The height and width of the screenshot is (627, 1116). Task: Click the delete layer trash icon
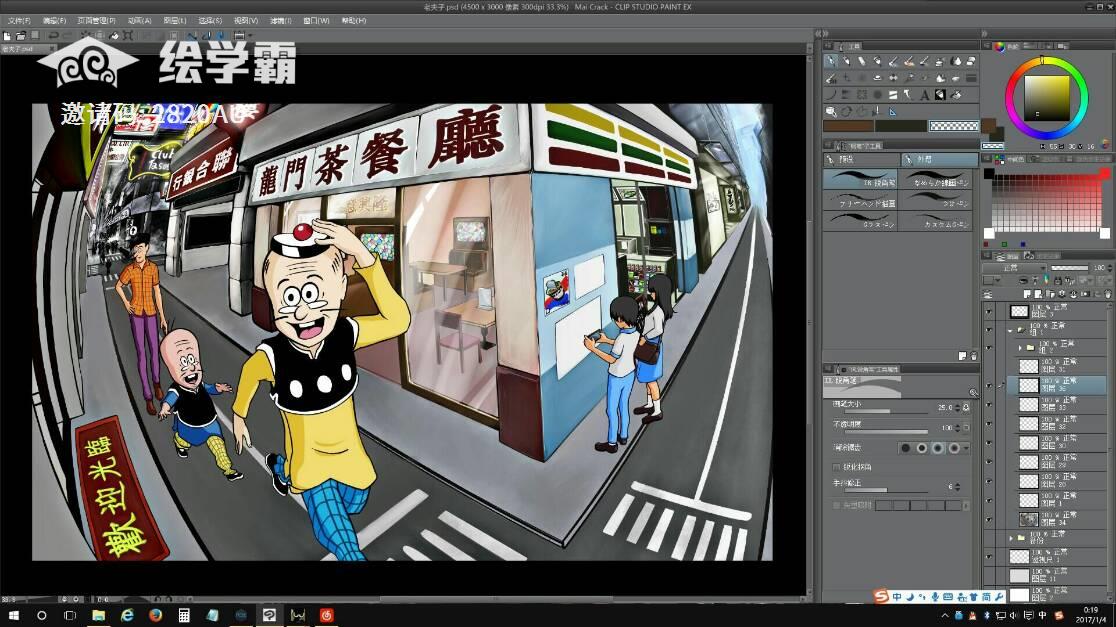click(x=1108, y=294)
